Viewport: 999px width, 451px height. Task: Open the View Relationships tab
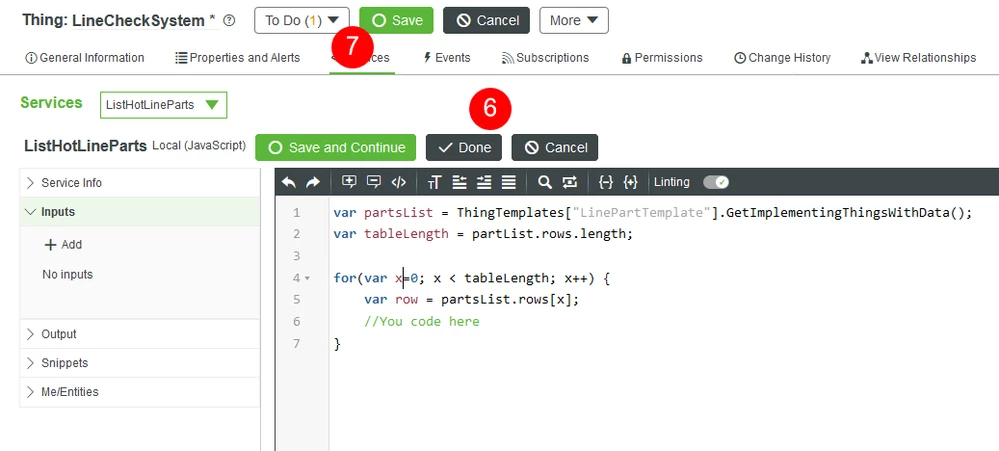tap(918, 58)
